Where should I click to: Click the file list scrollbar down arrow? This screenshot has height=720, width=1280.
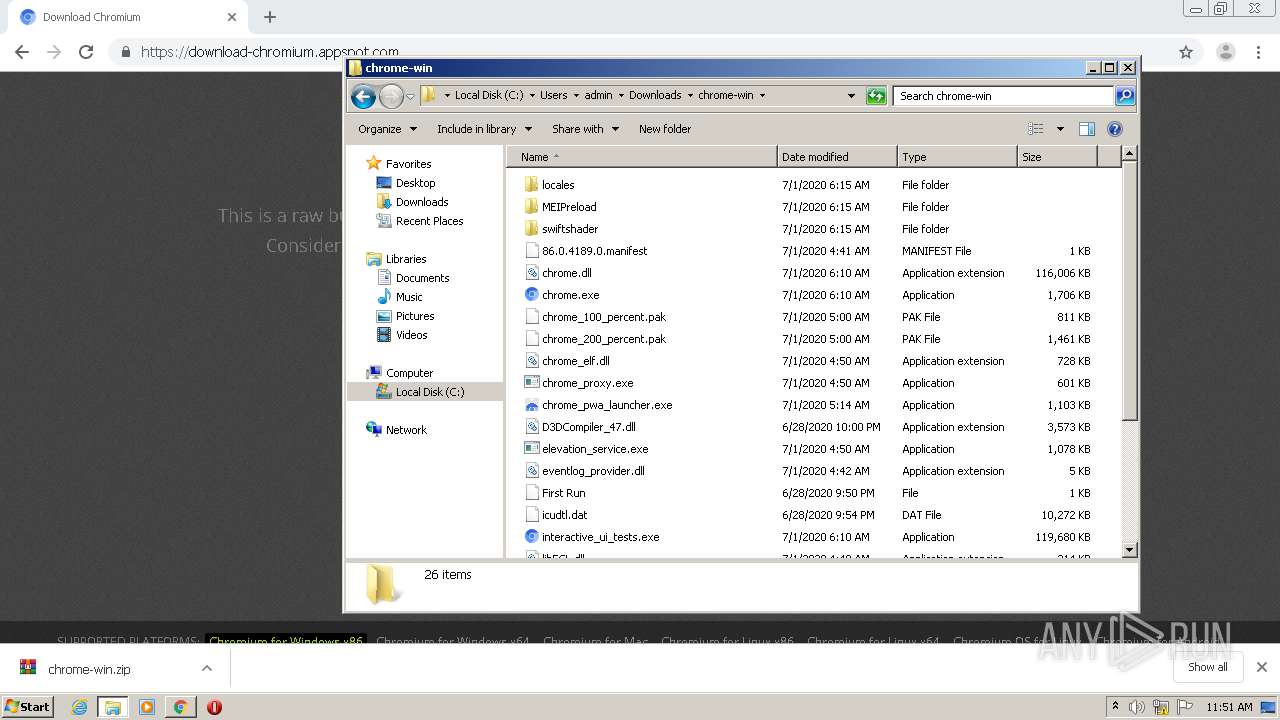[1130, 550]
